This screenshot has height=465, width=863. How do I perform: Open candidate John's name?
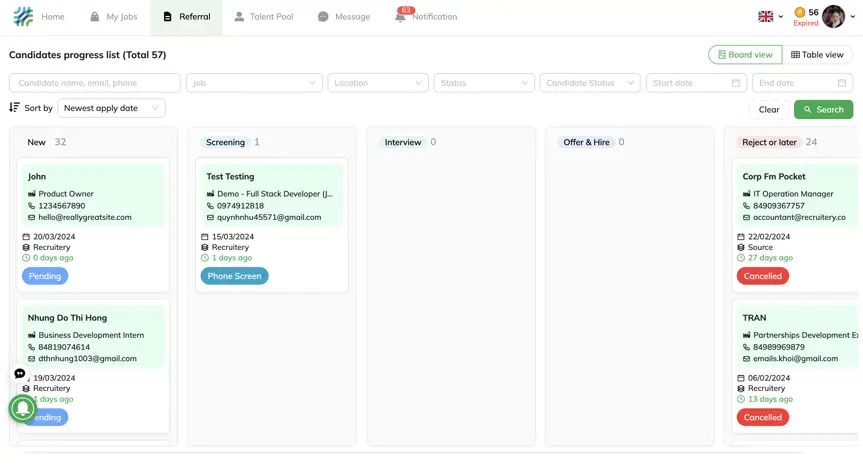click(x=37, y=177)
